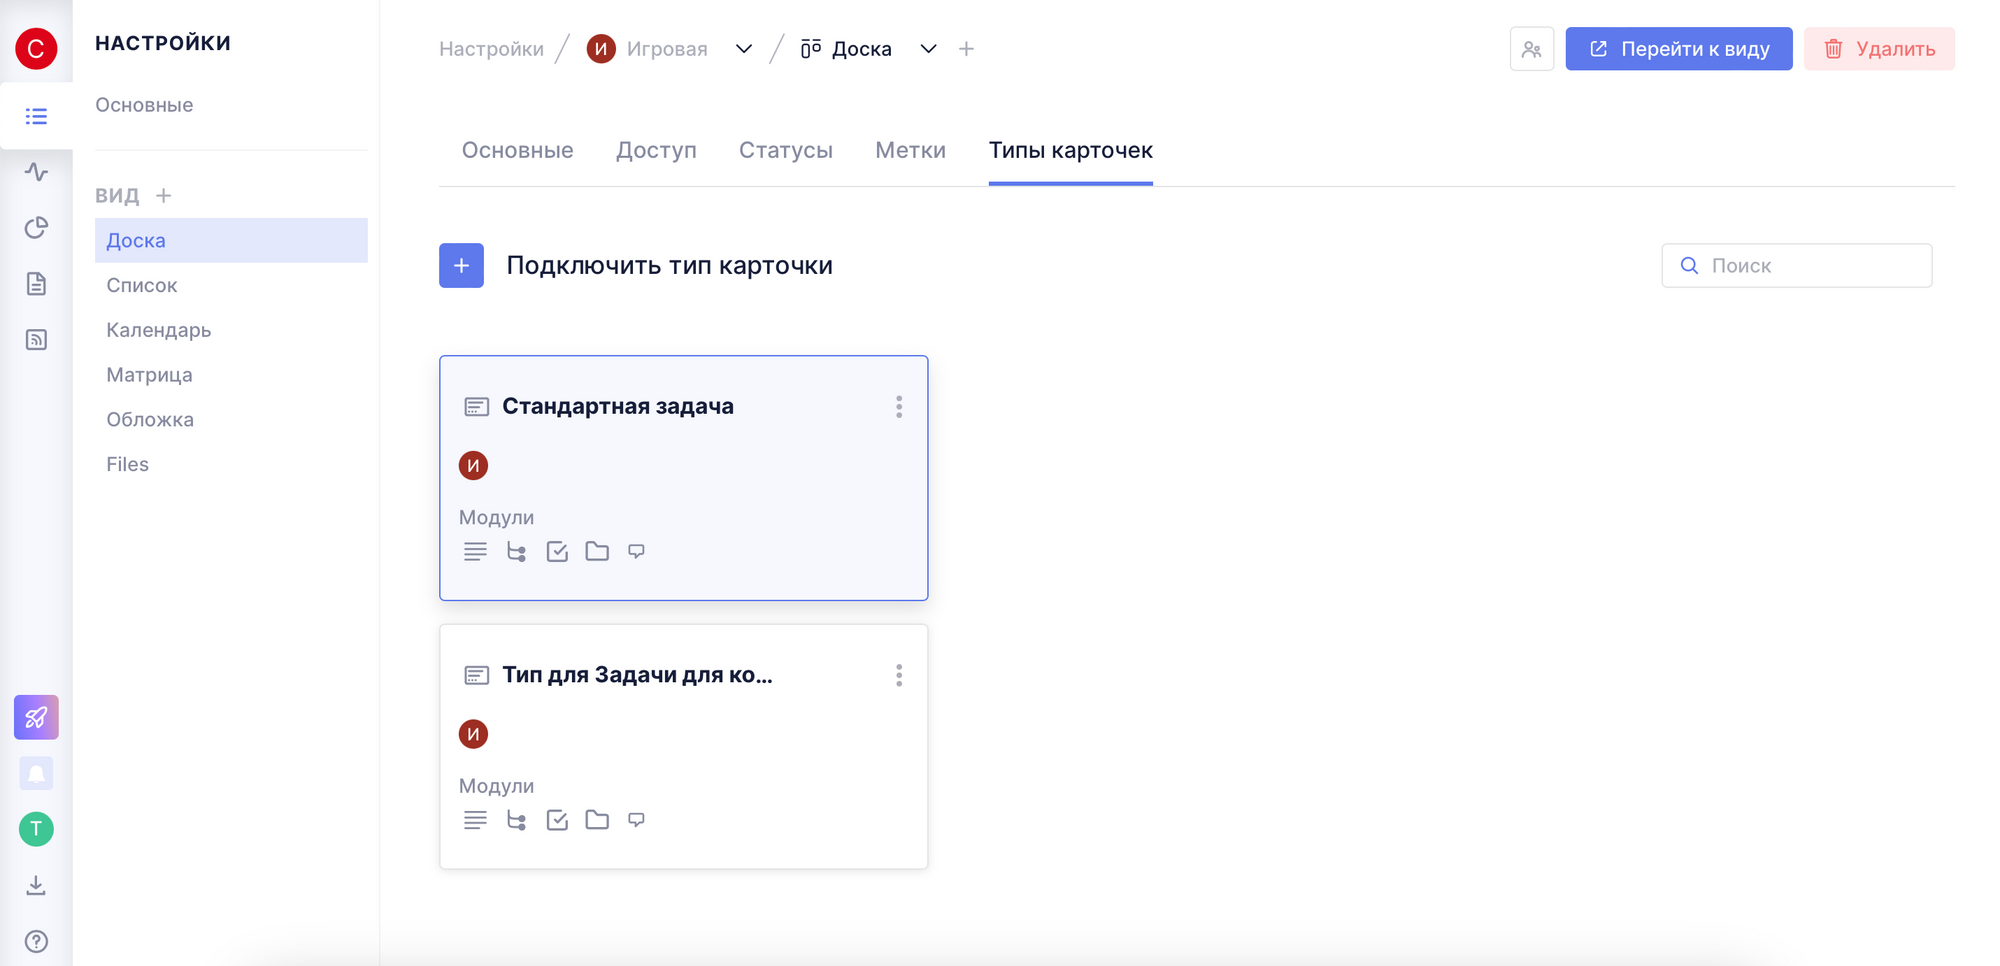Screen dimensions: 2000x966
Task: Click the purple rocket icon
Action: tap(36, 717)
